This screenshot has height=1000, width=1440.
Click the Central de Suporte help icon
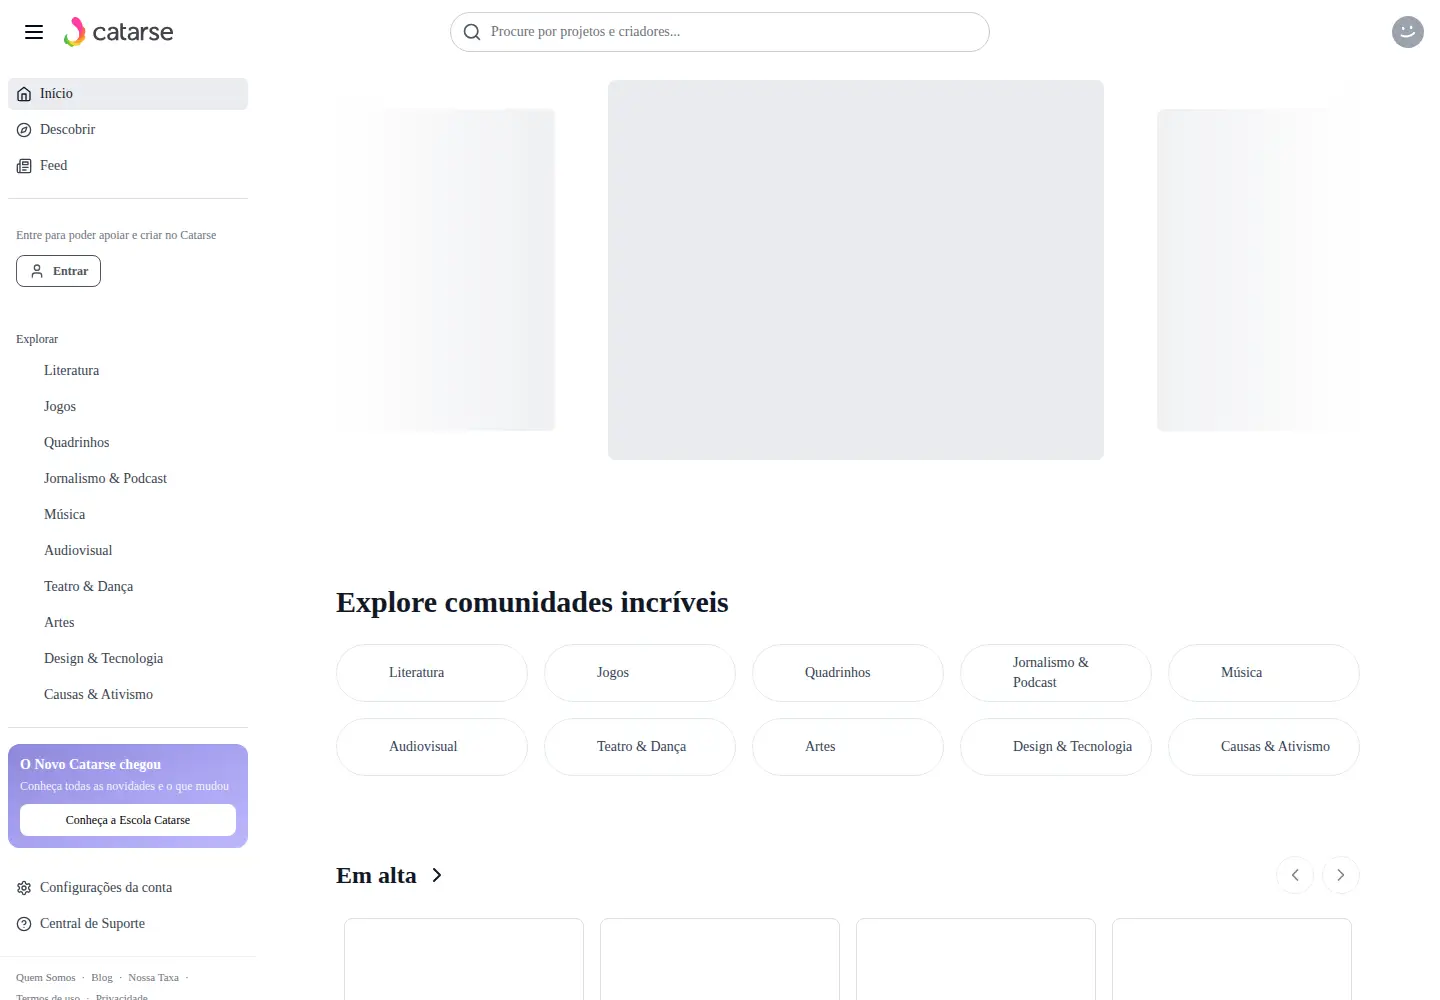point(24,924)
